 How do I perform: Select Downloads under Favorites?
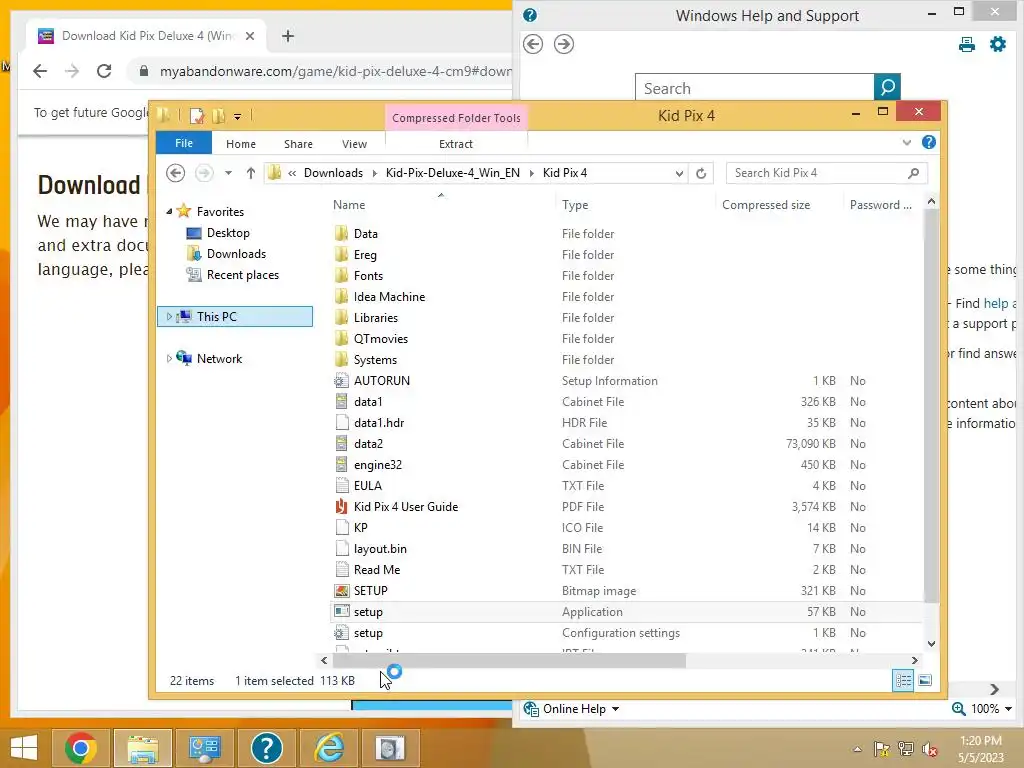pyautogui.click(x=236, y=254)
